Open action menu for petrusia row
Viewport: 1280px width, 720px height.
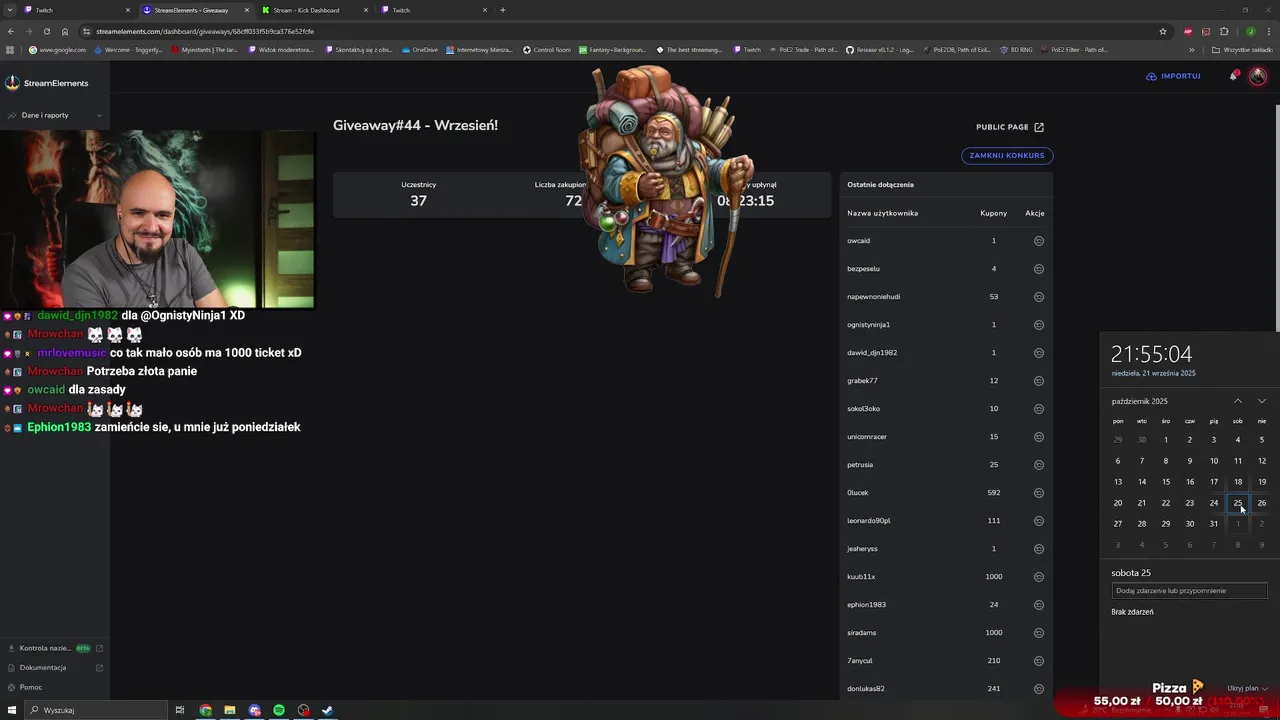(1038, 465)
